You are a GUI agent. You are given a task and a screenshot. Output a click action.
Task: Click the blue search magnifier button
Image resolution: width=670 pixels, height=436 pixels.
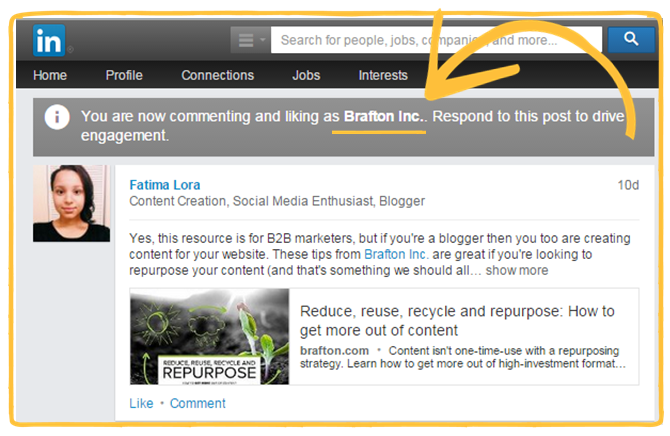pos(631,39)
